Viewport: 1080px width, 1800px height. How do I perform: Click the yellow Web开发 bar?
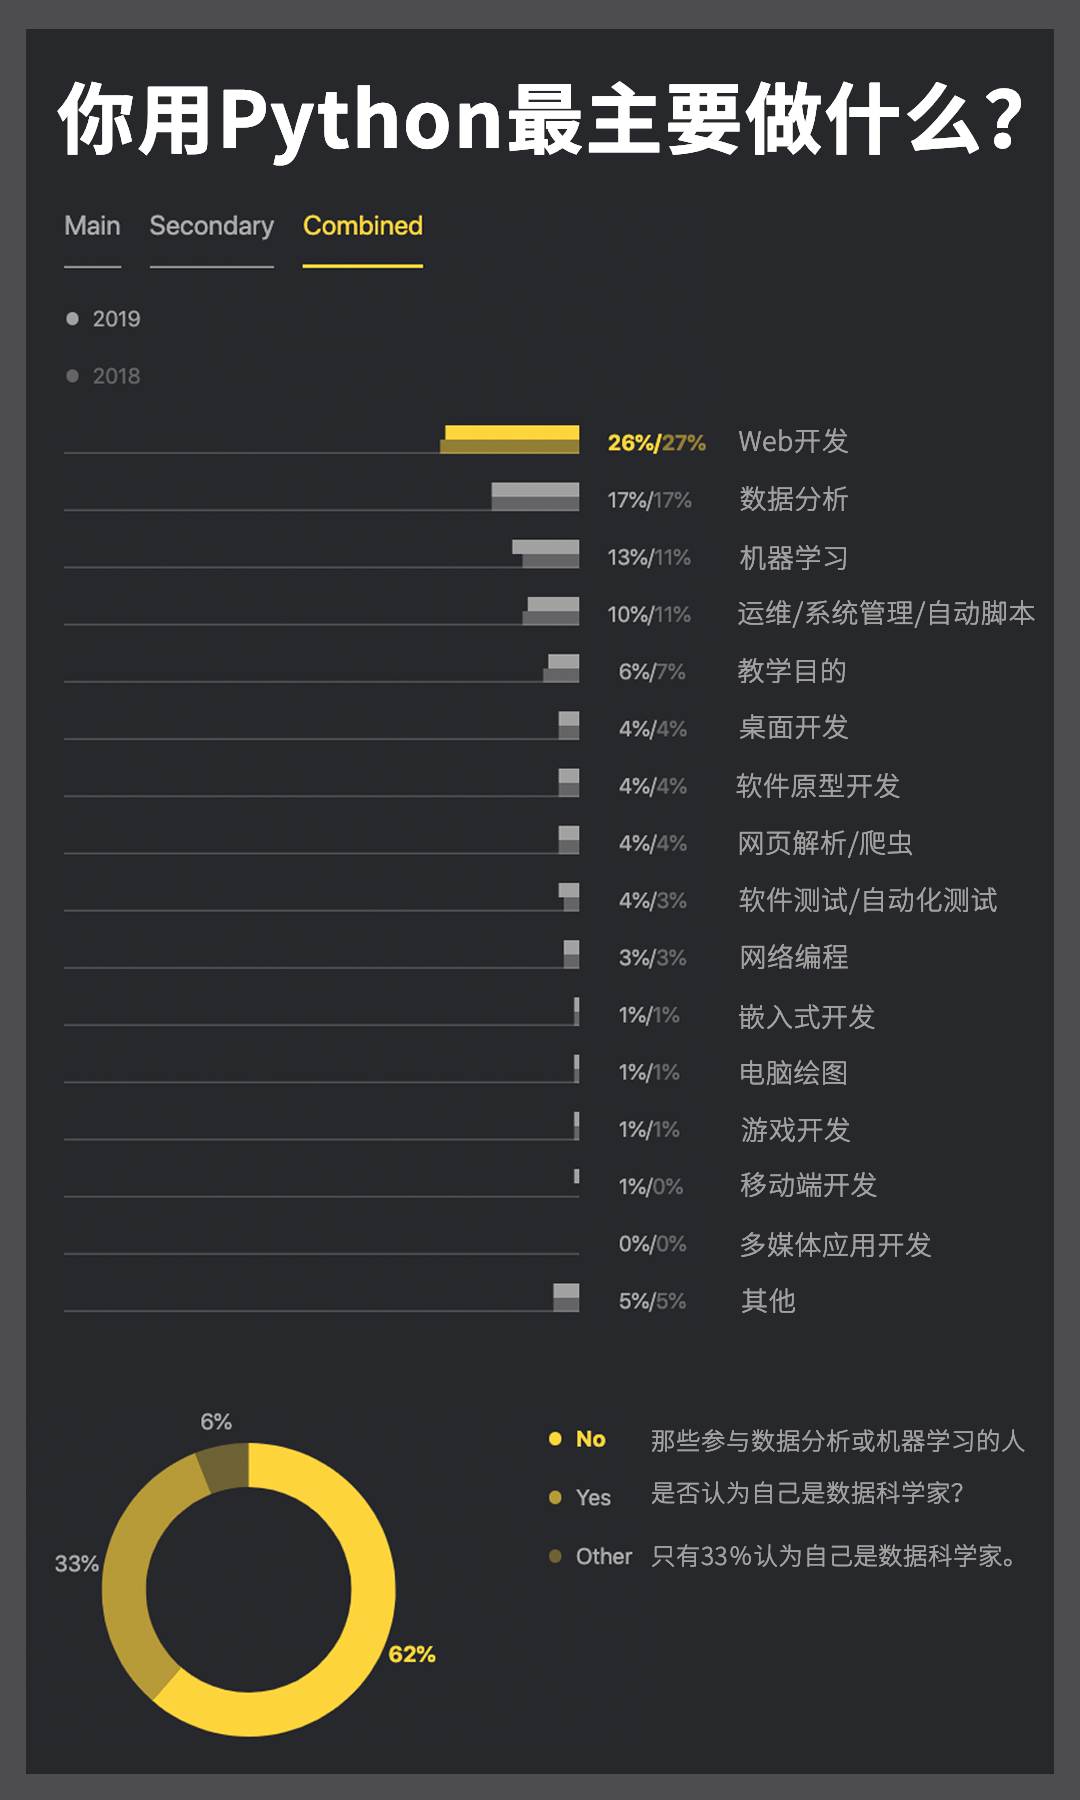[510, 439]
